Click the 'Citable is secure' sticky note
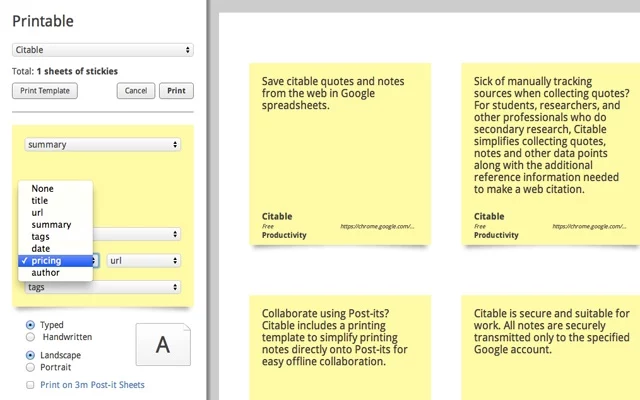Image resolution: width=640 pixels, height=400 pixels. click(551, 347)
